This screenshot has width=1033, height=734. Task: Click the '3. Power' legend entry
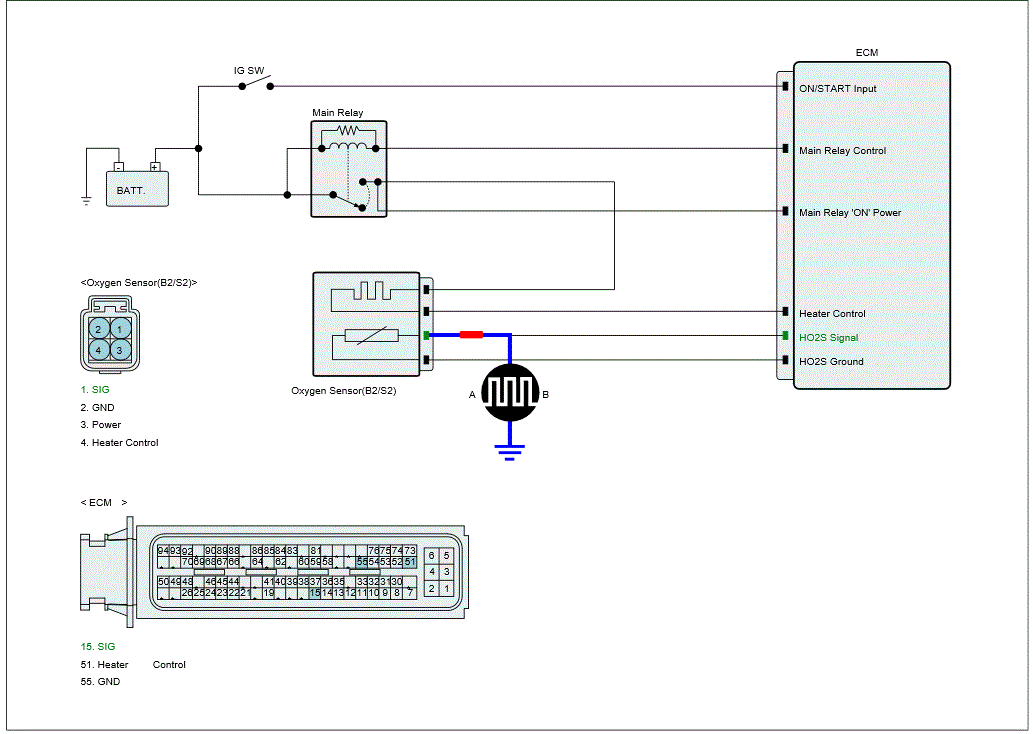click(101, 424)
